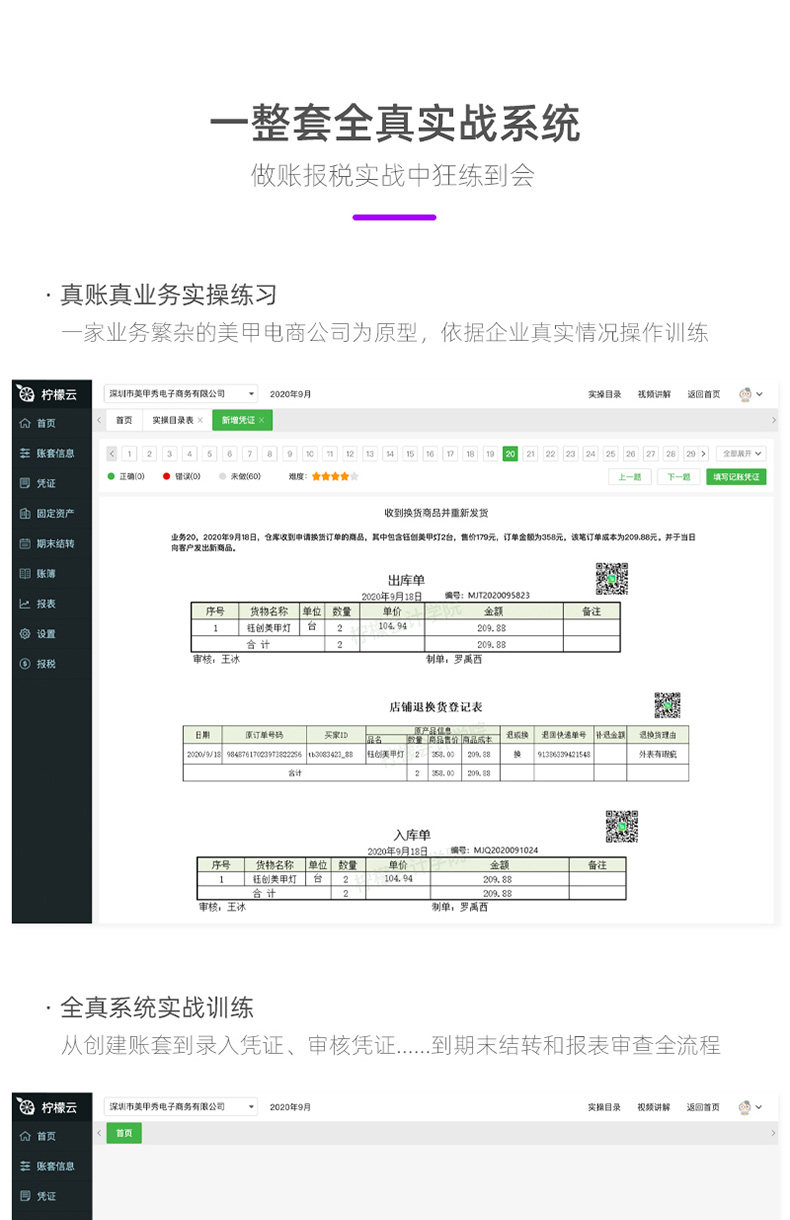790x1220 pixels.
Task: Close the 实操目录表 tab with its x
Action: [x=200, y=420]
